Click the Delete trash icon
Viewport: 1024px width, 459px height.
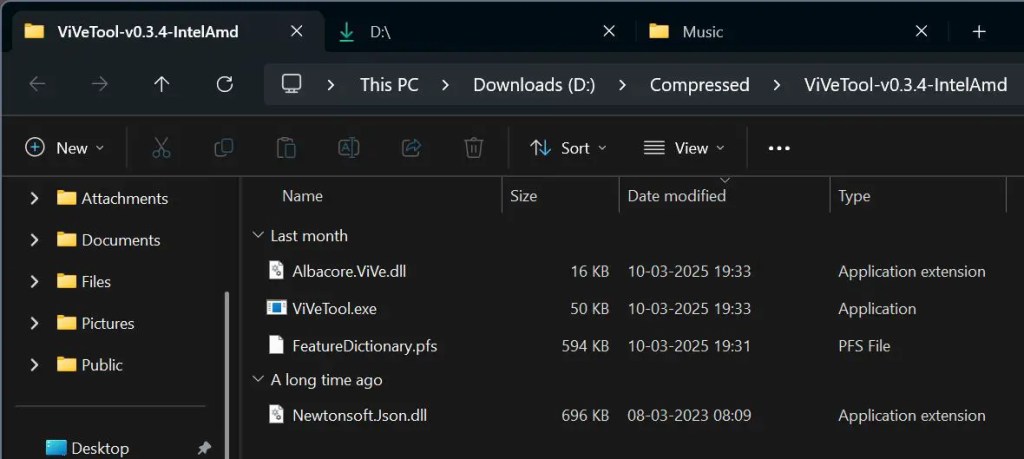click(x=473, y=148)
